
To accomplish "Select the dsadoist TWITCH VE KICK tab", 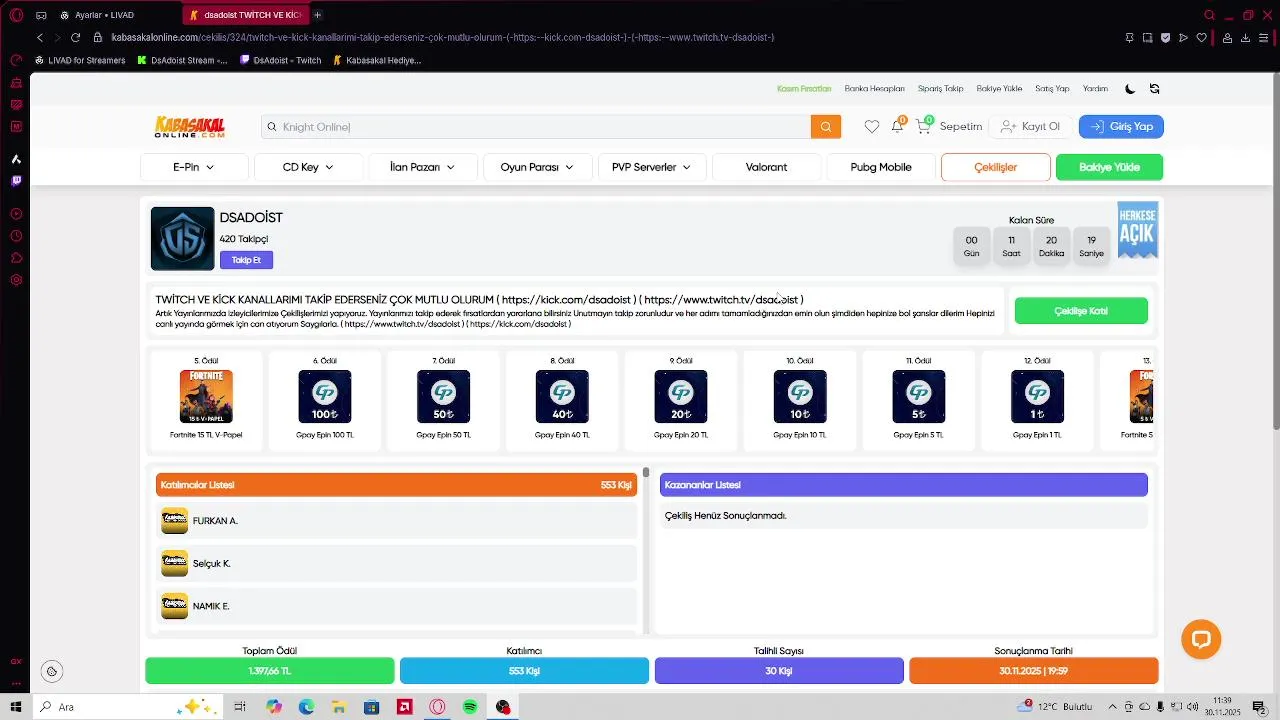I will click(246, 15).
